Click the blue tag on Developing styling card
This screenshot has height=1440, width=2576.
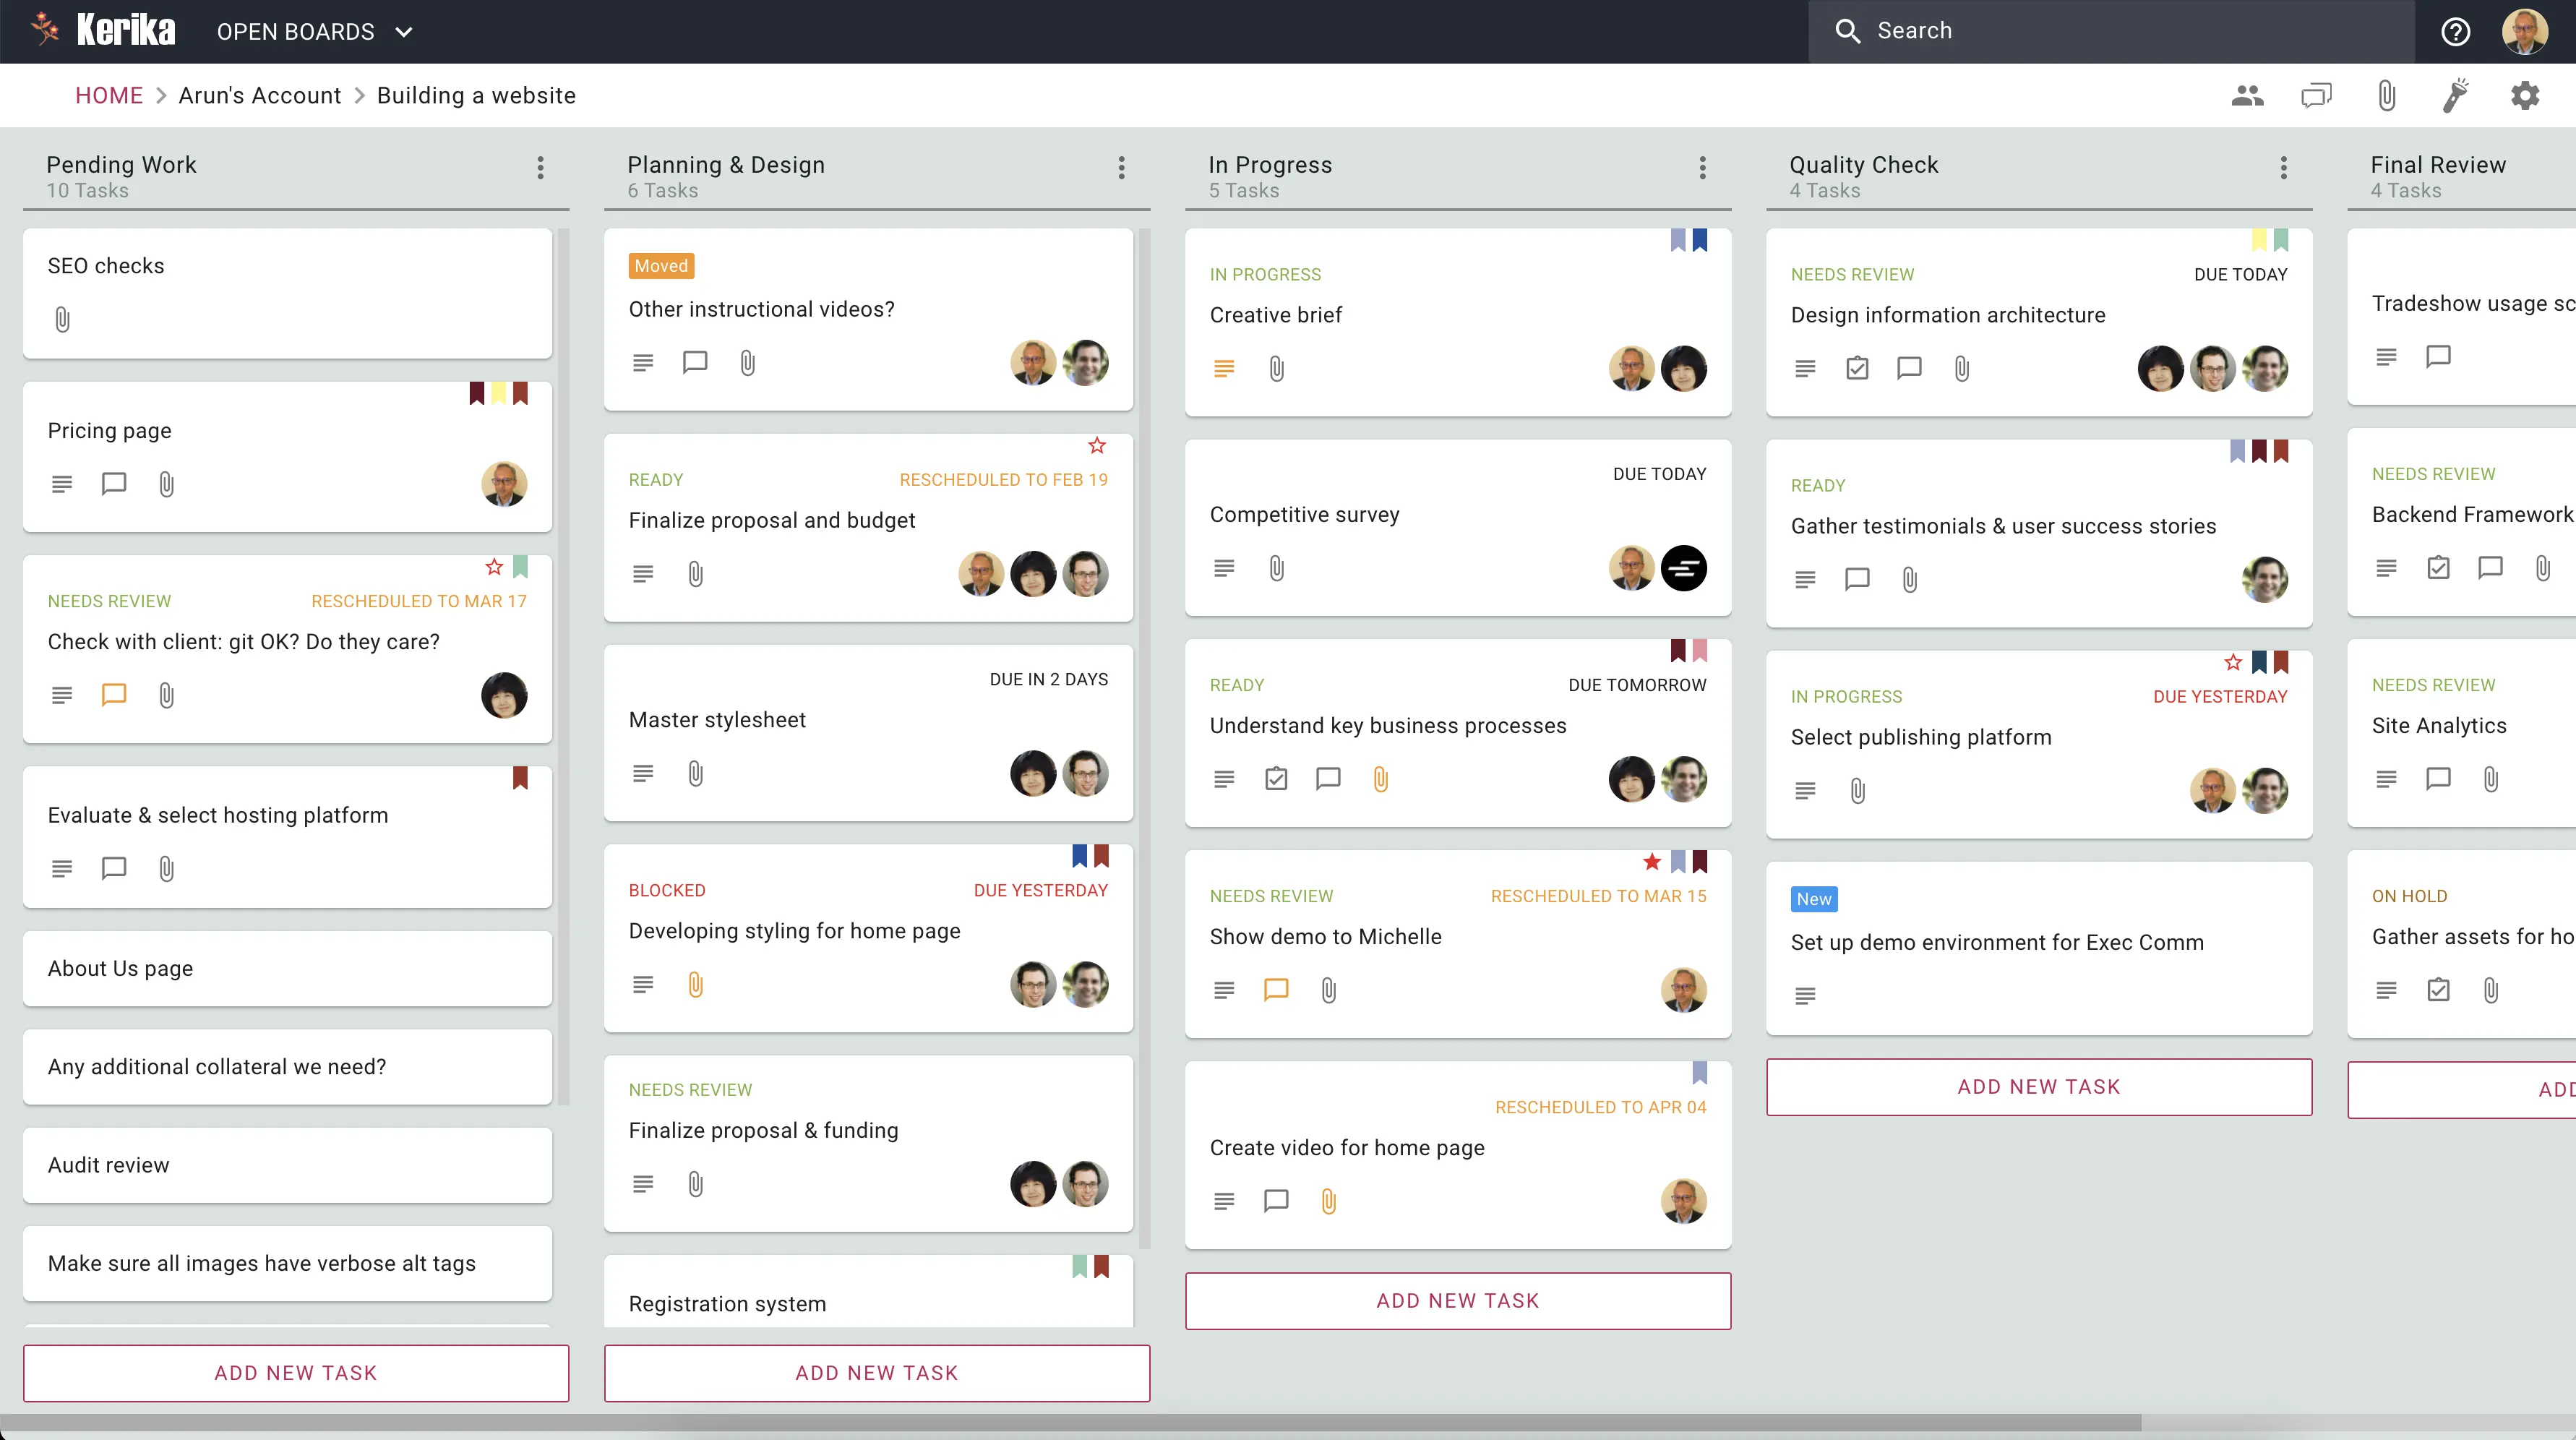click(1079, 856)
